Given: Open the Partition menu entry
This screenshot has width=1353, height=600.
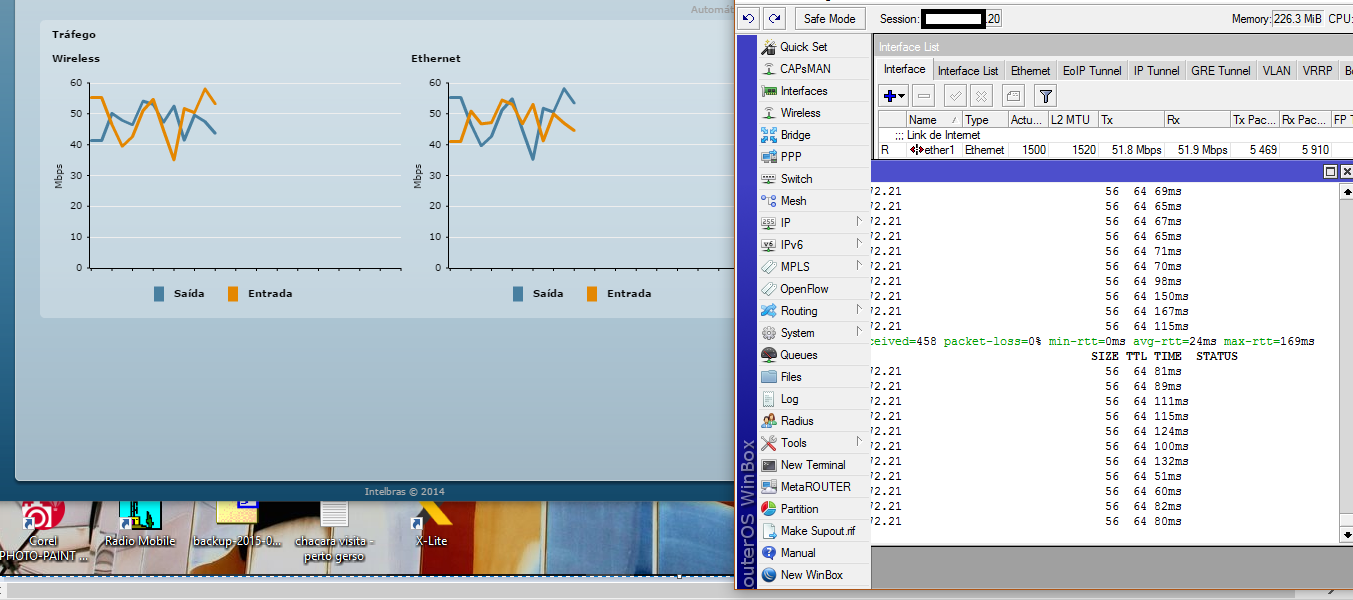Looking at the screenshot, I should pos(799,509).
